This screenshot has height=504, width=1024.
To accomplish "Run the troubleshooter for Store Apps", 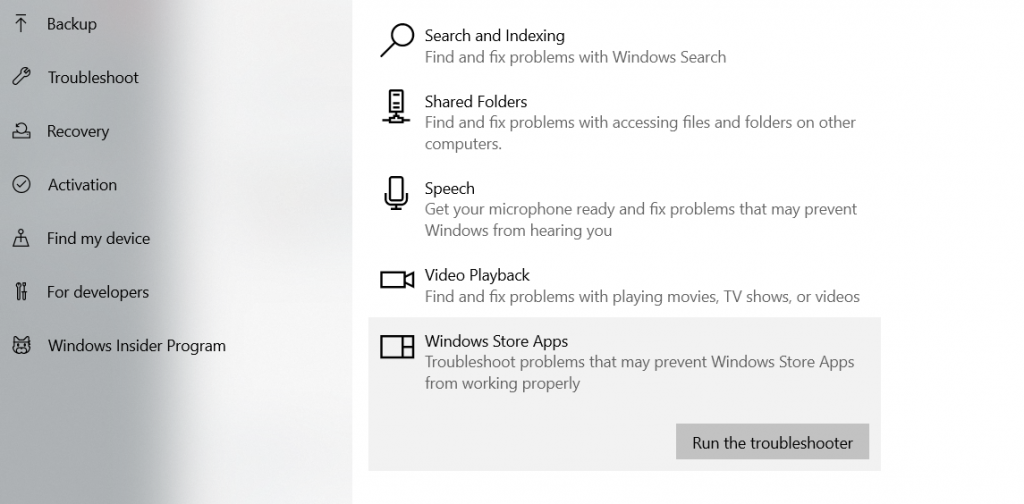I will pyautogui.click(x=772, y=442).
